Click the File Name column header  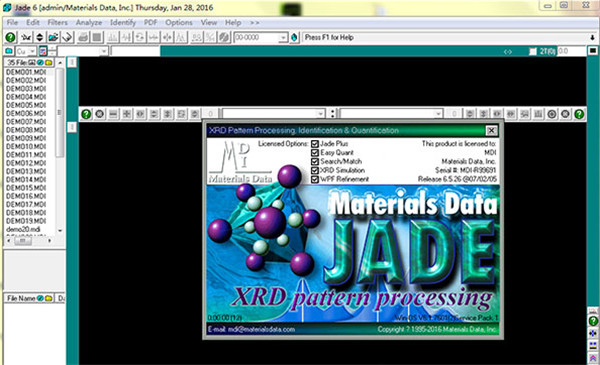[21, 298]
